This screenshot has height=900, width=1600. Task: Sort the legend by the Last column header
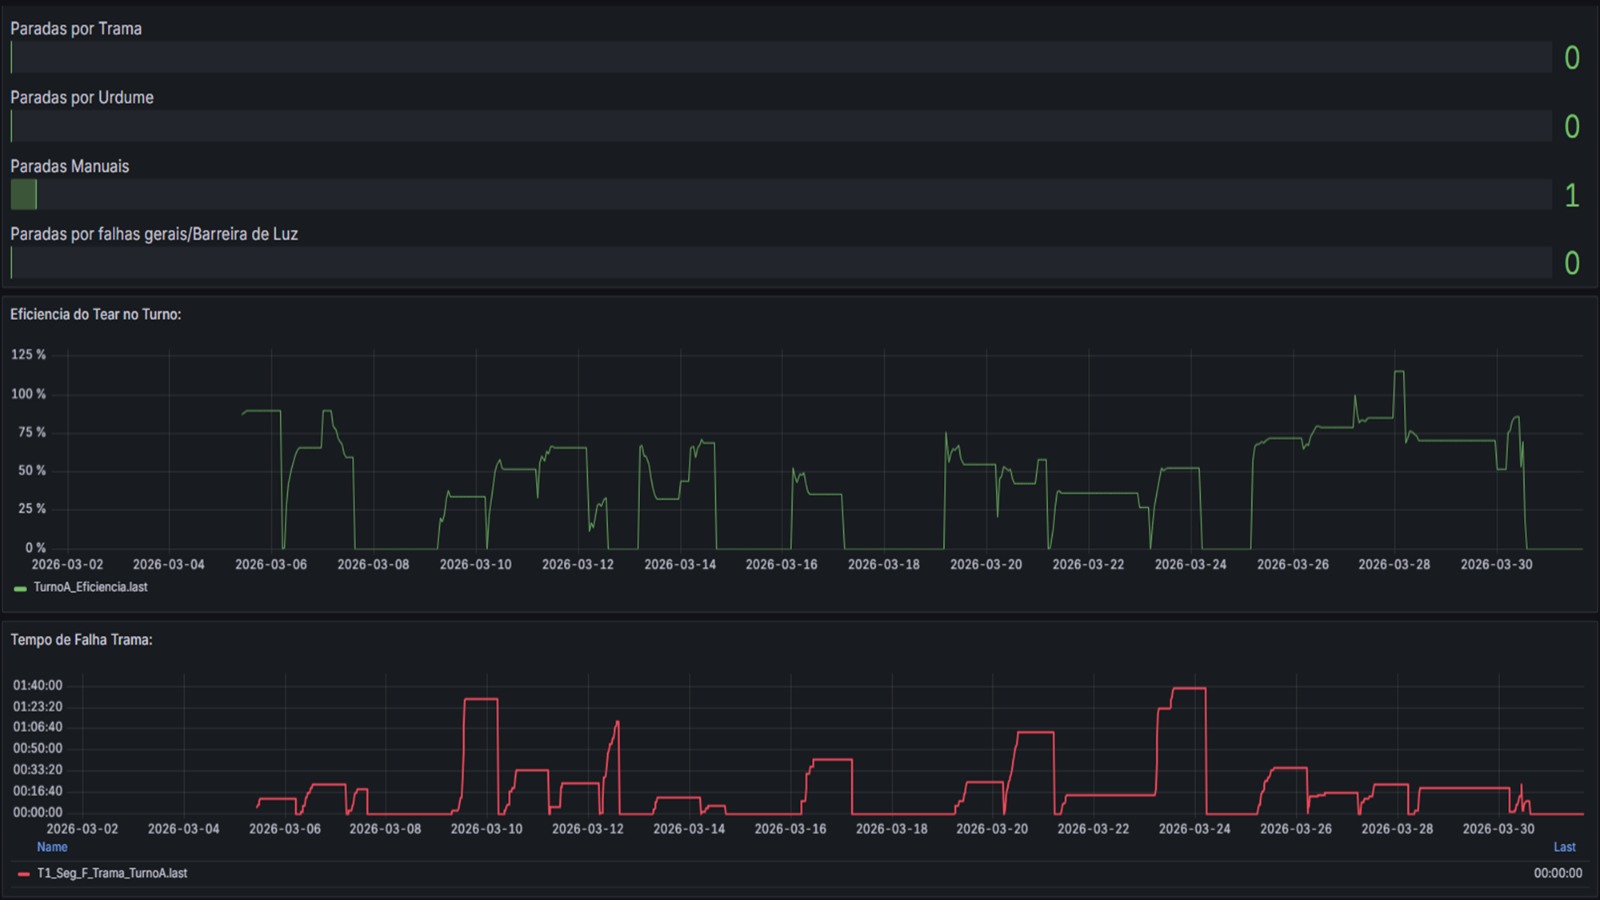pos(1564,847)
